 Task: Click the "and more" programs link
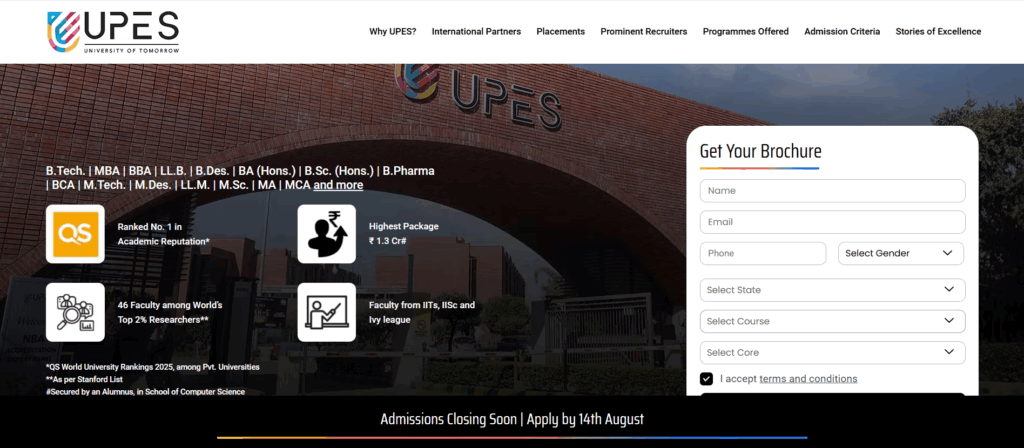coord(338,185)
